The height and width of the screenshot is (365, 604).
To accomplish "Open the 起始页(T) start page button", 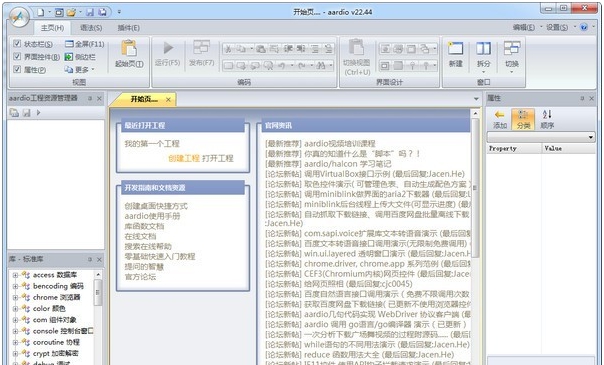I will coord(129,54).
